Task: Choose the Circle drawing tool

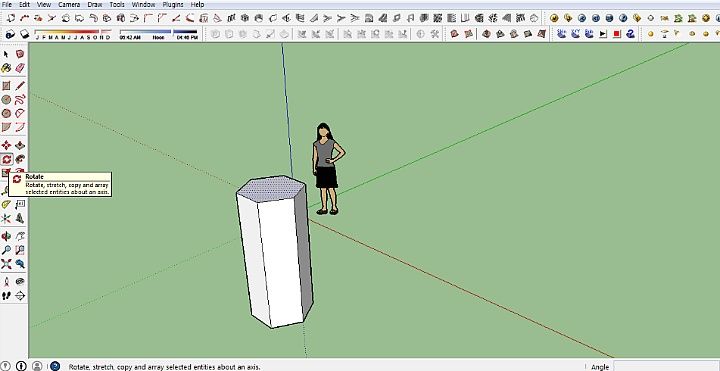Action: [x=6, y=100]
